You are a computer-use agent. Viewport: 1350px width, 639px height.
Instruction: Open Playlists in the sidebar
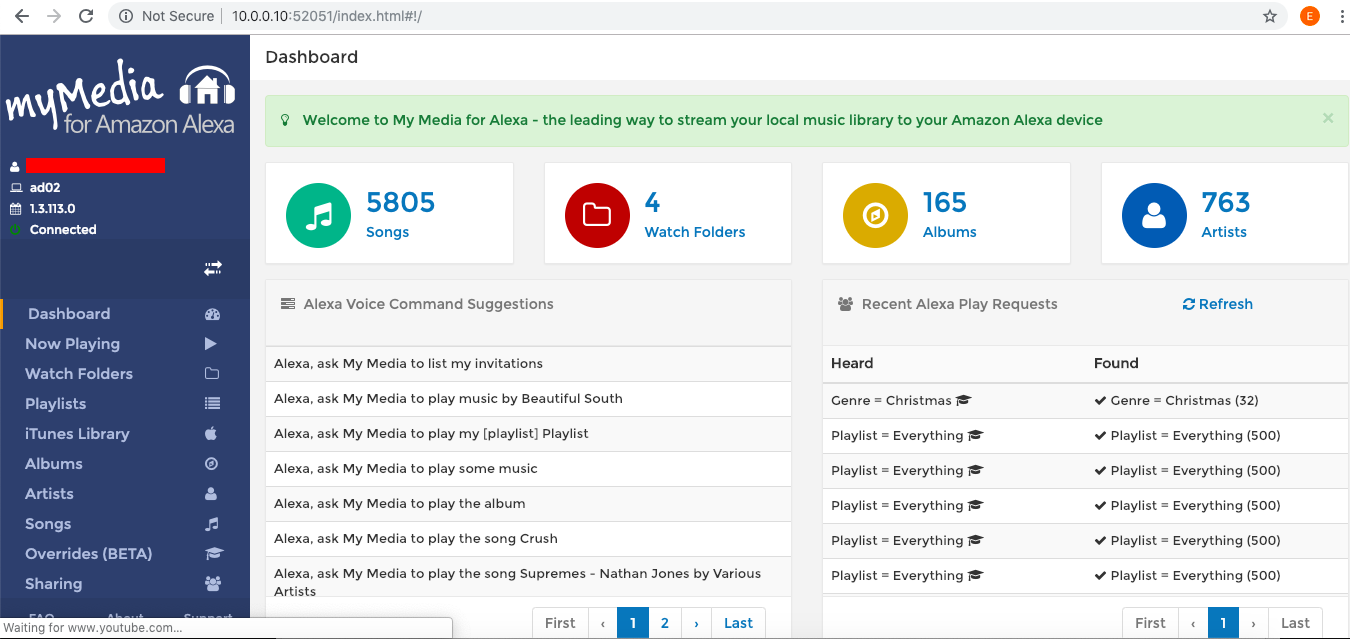click(125, 404)
